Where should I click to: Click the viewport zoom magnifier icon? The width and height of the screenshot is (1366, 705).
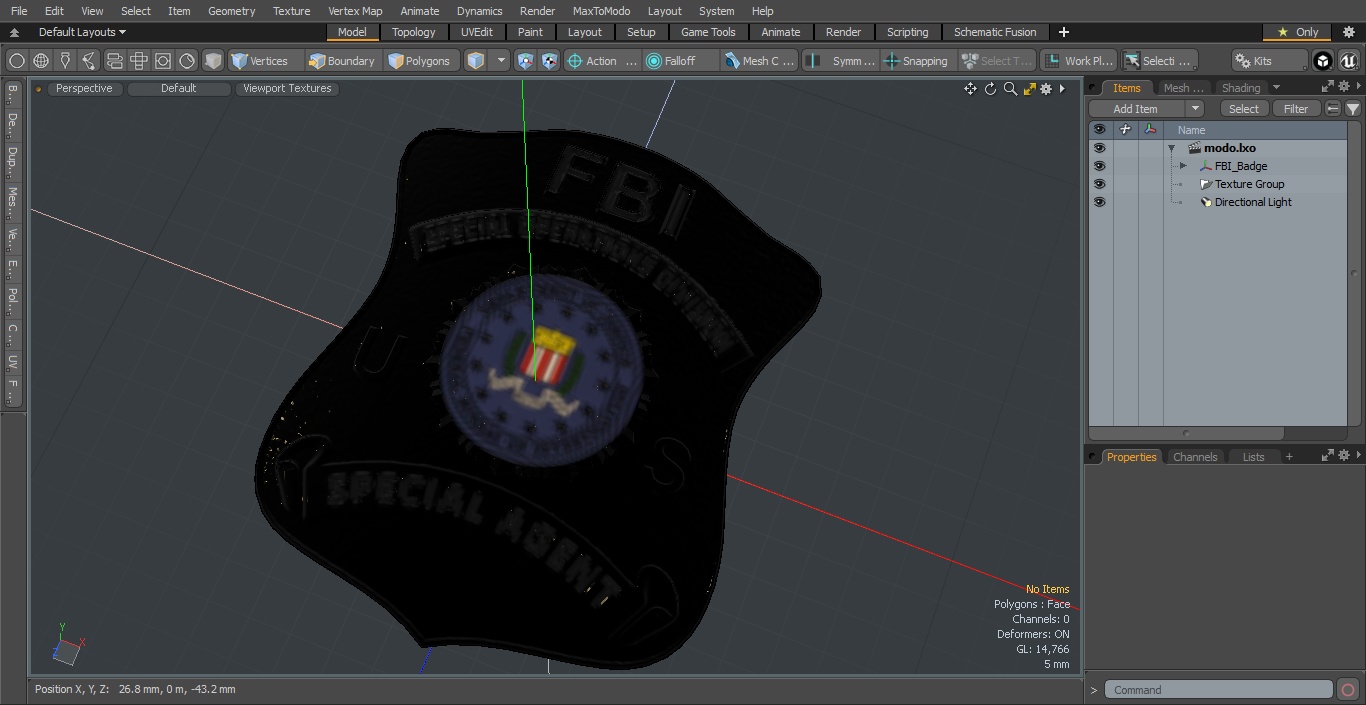pos(1010,89)
